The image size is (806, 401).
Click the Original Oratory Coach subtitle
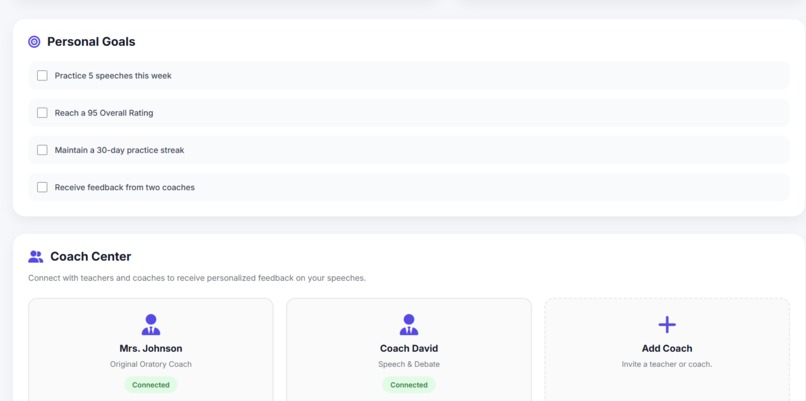(x=151, y=364)
